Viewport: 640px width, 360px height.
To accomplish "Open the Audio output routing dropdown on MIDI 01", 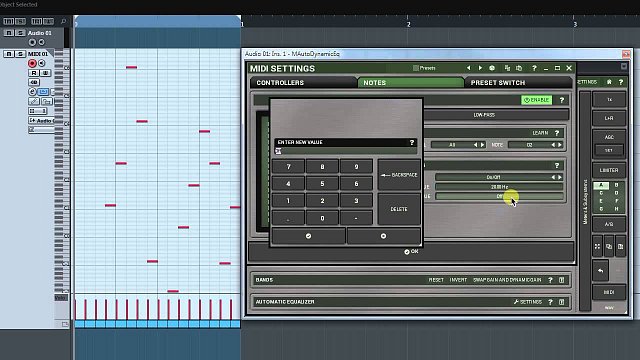I will click(41, 120).
